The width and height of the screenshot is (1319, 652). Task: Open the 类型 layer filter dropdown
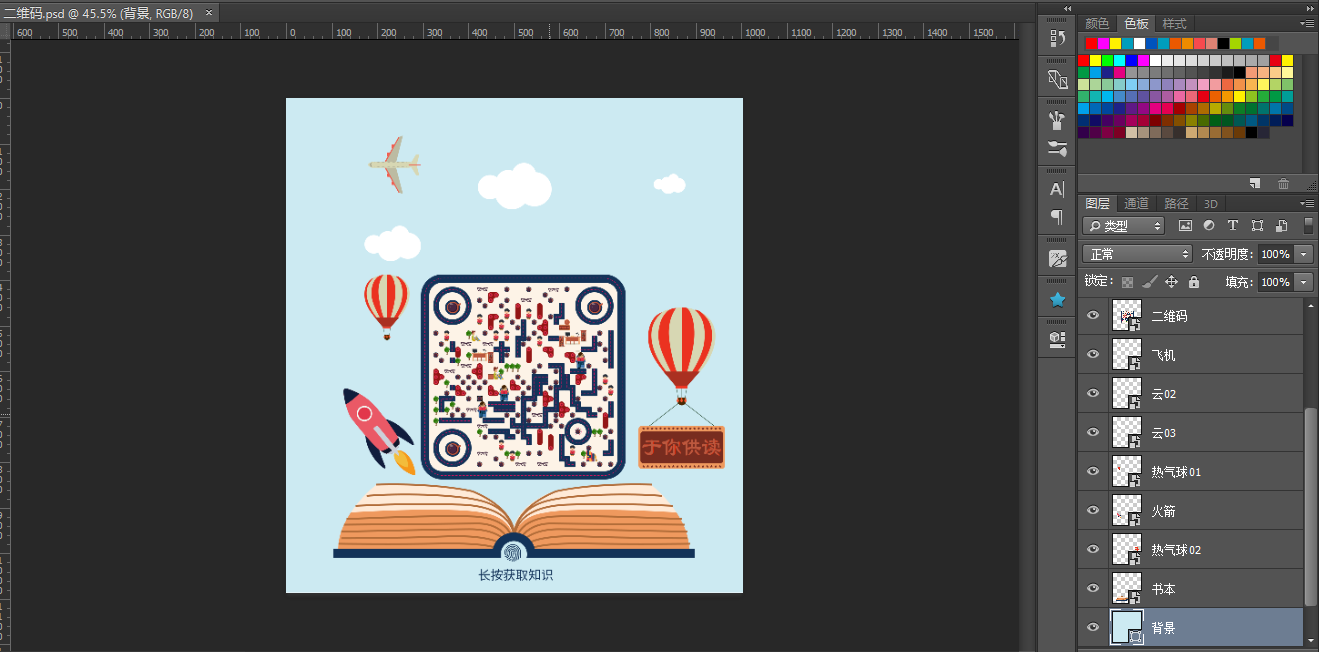(x=1124, y=226)
